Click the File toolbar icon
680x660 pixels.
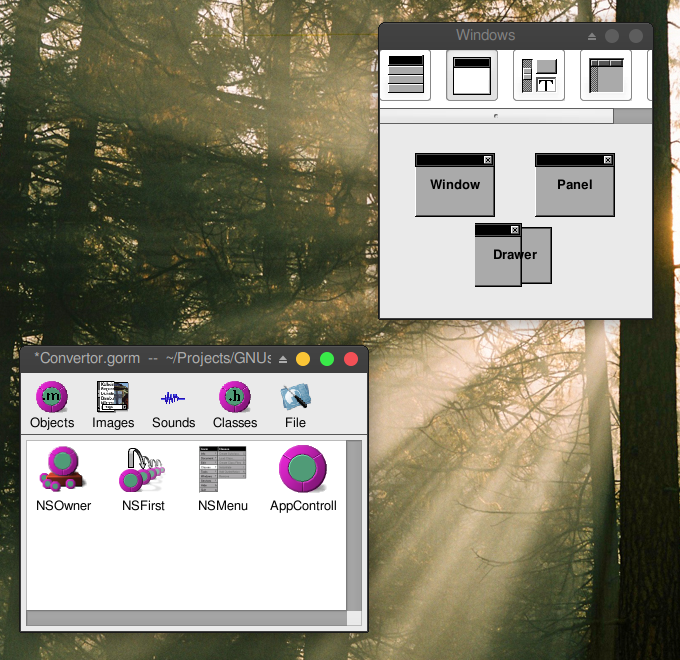pyautogui.click(x=295, y=405)
